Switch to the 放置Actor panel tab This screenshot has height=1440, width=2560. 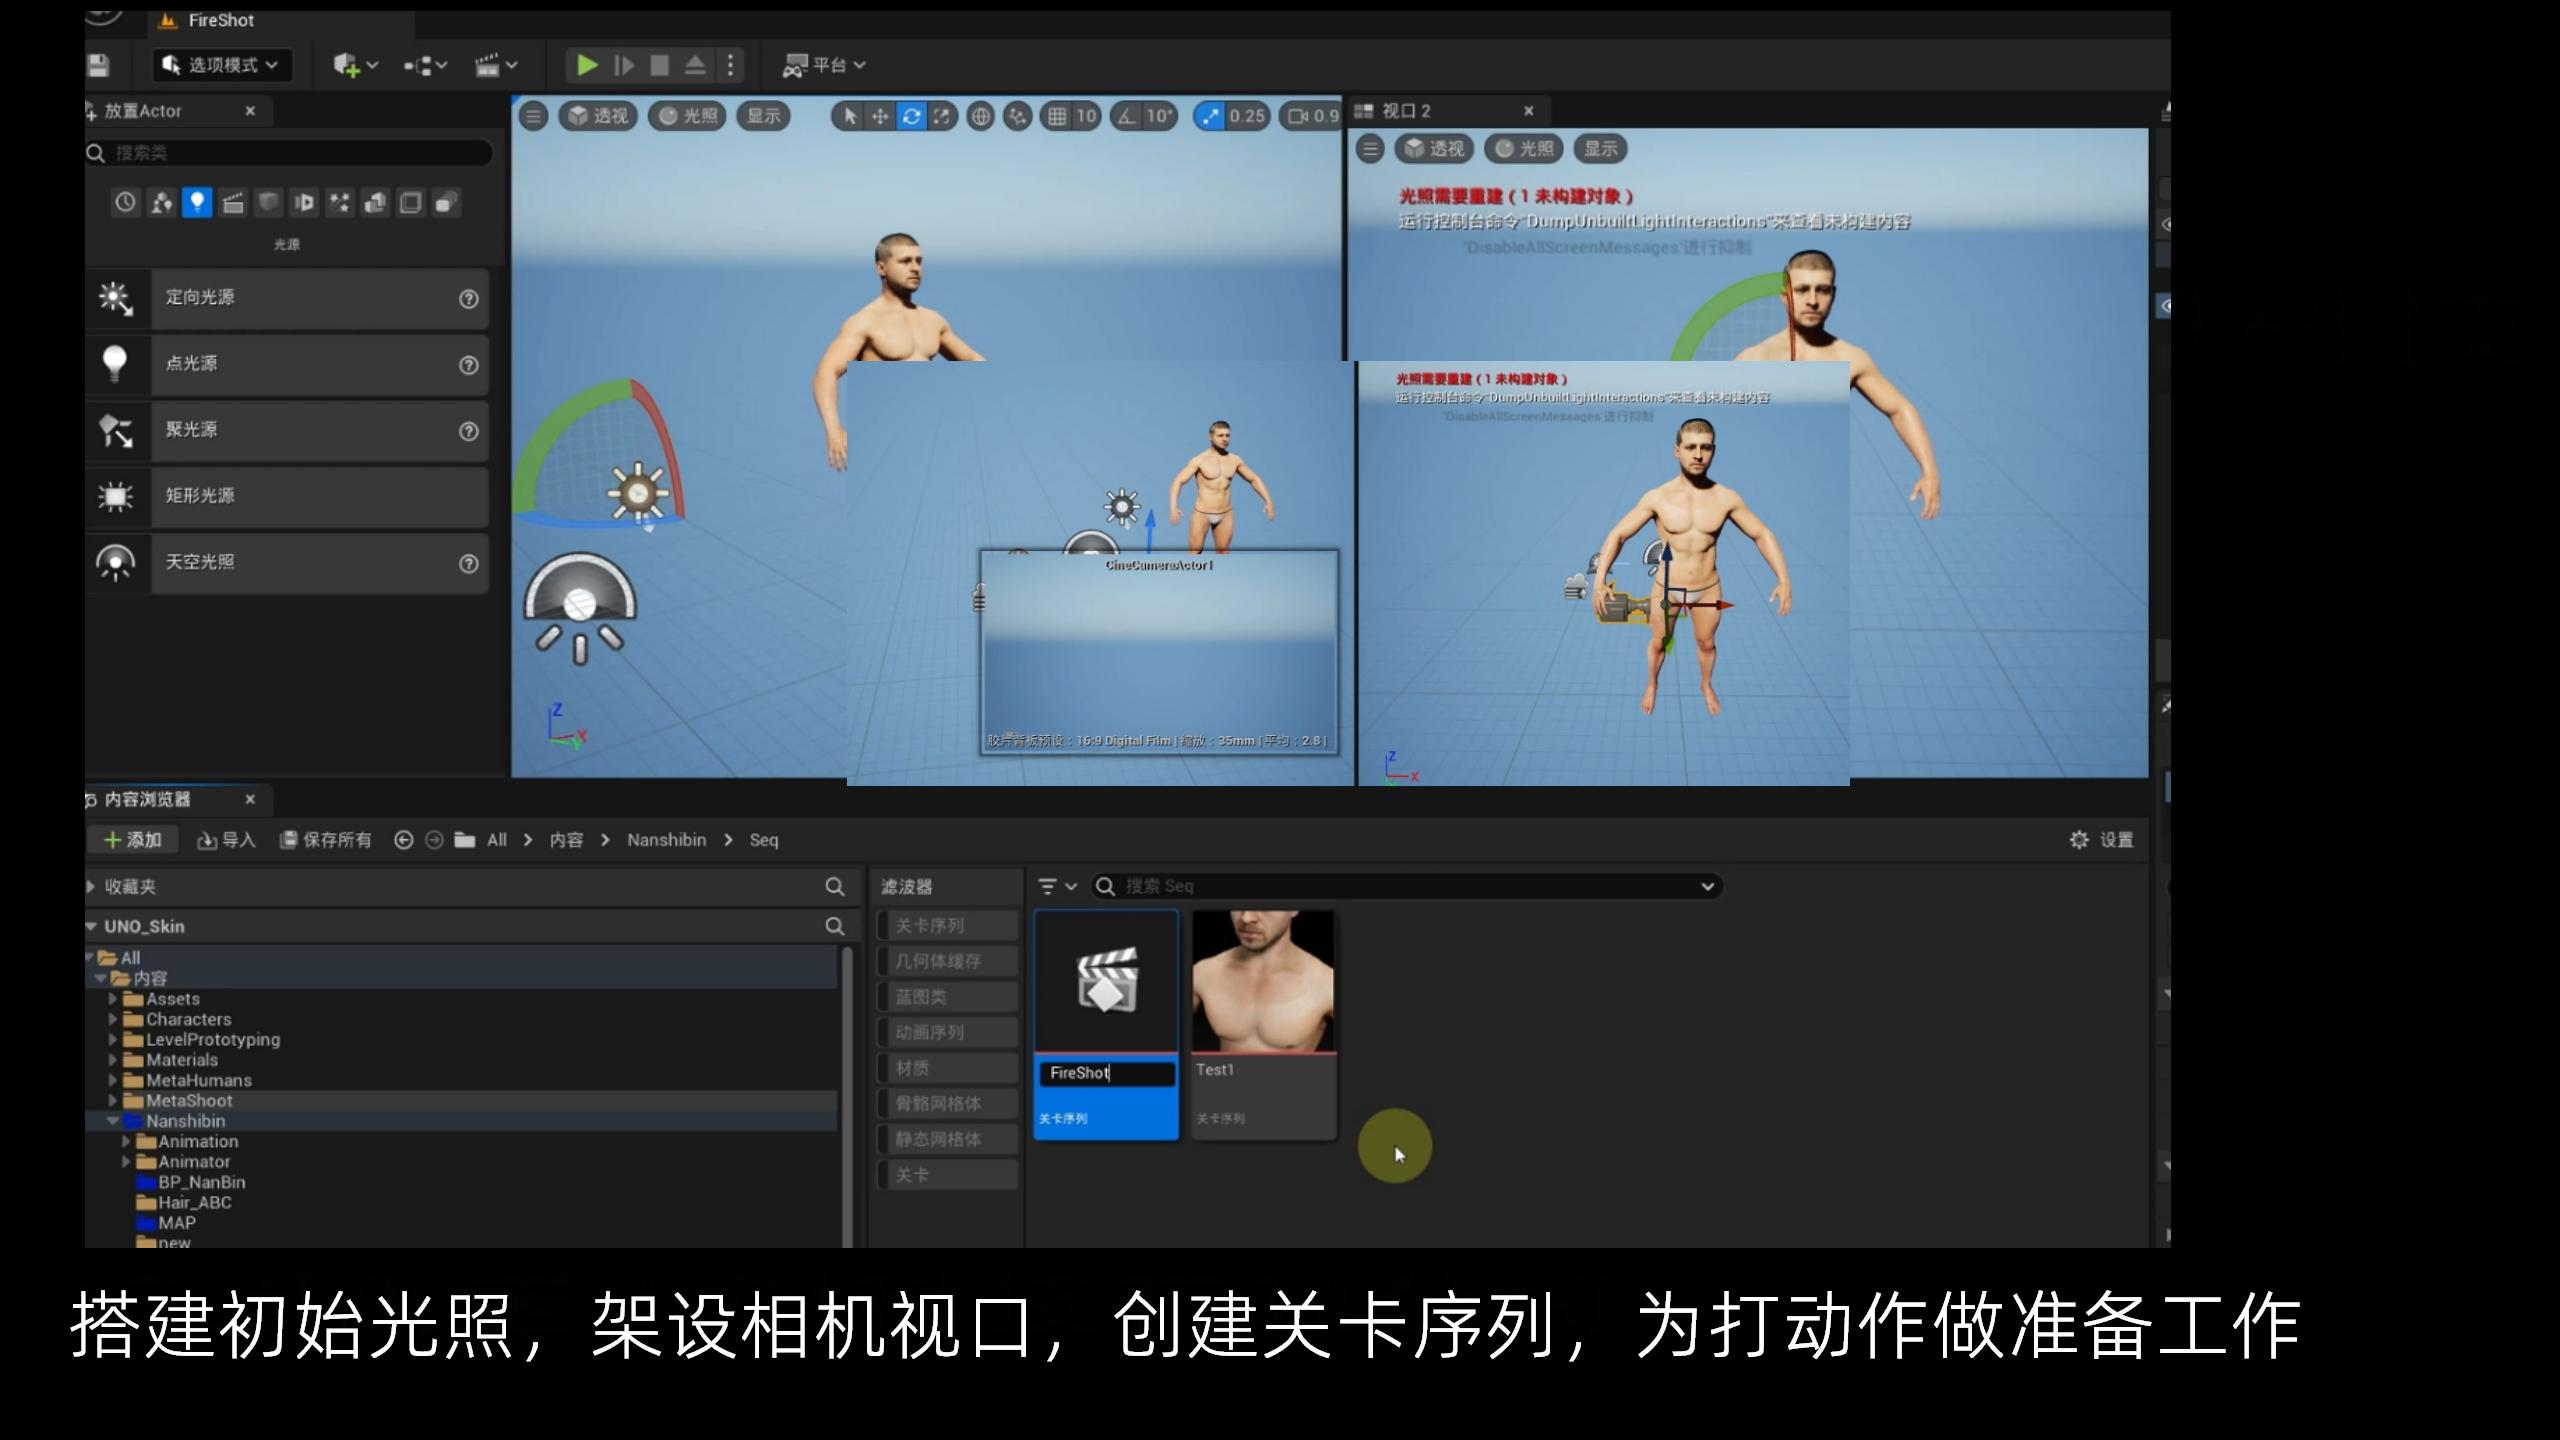(142, 111)
